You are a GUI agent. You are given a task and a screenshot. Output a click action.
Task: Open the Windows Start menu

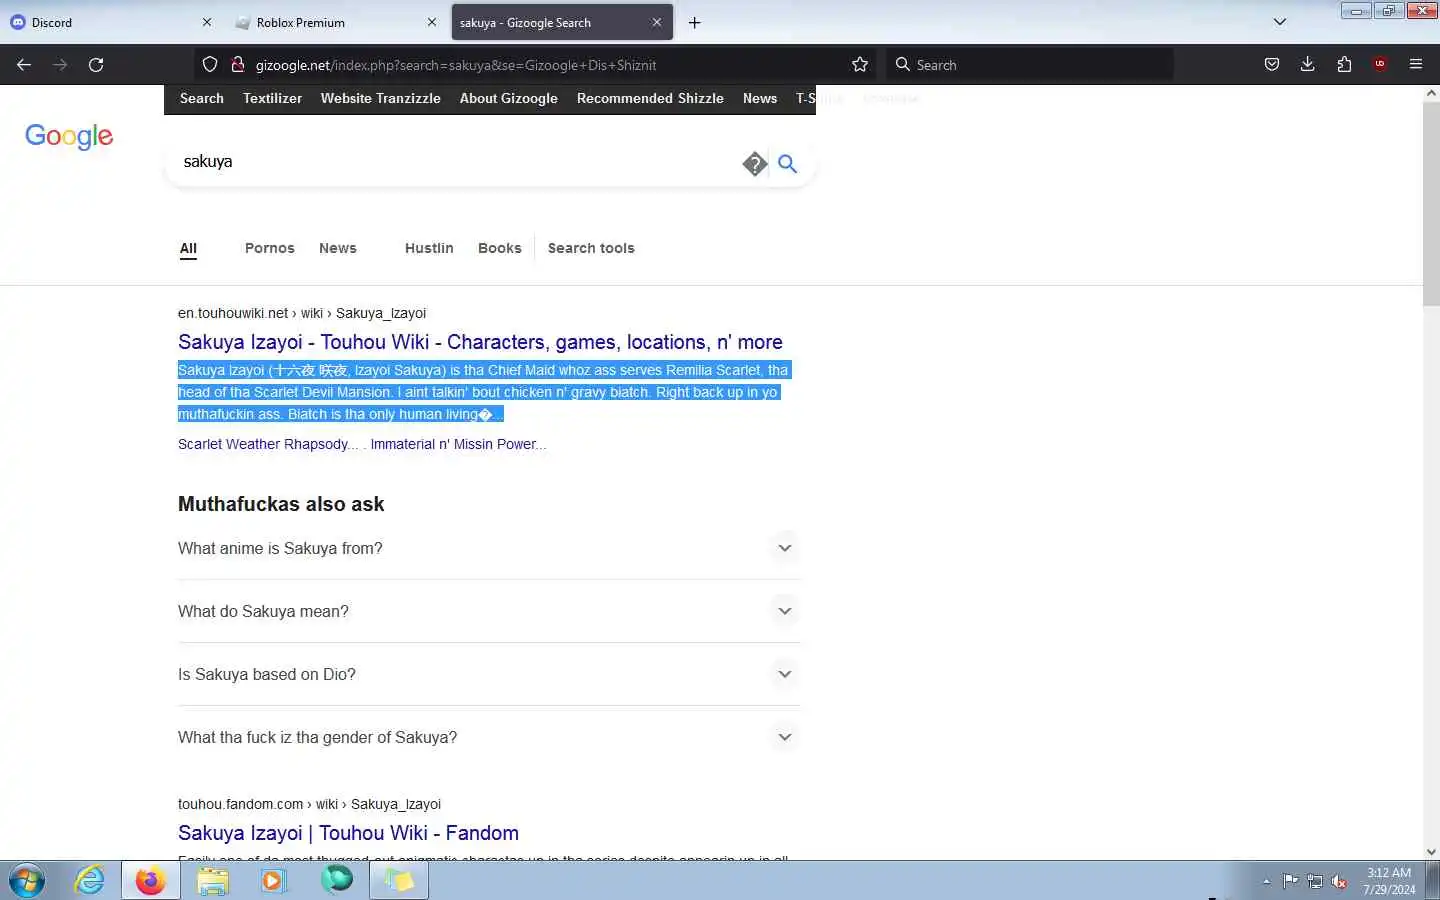coord(27,881)
